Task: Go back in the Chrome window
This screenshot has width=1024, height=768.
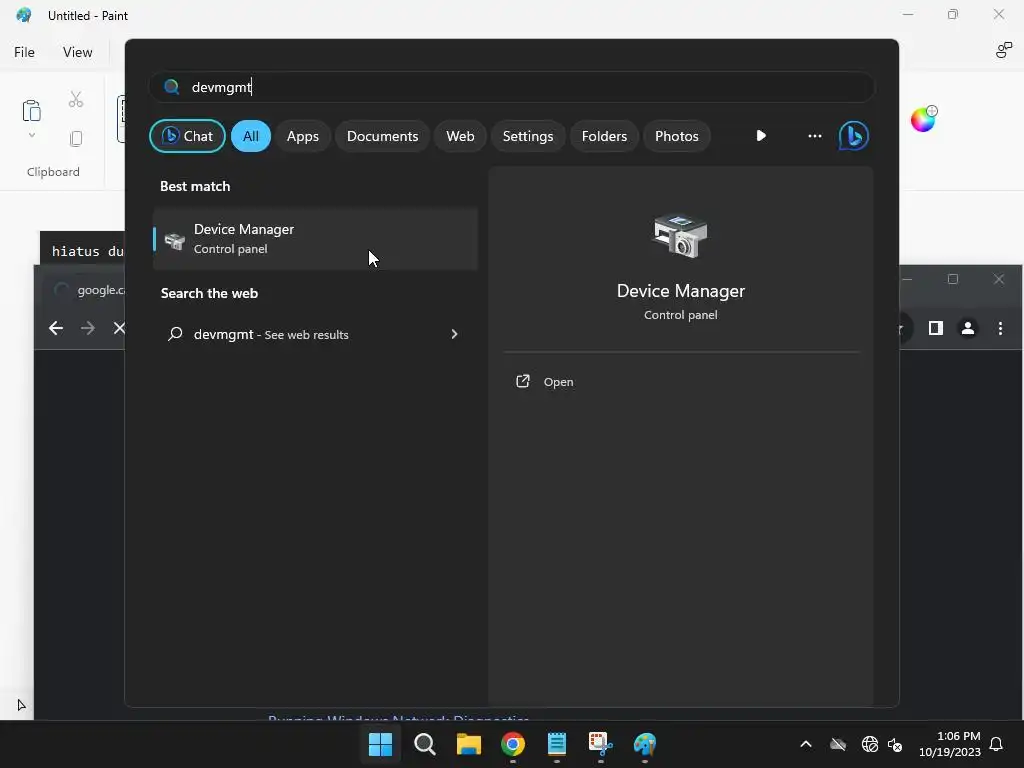Action: pos(56,328)
